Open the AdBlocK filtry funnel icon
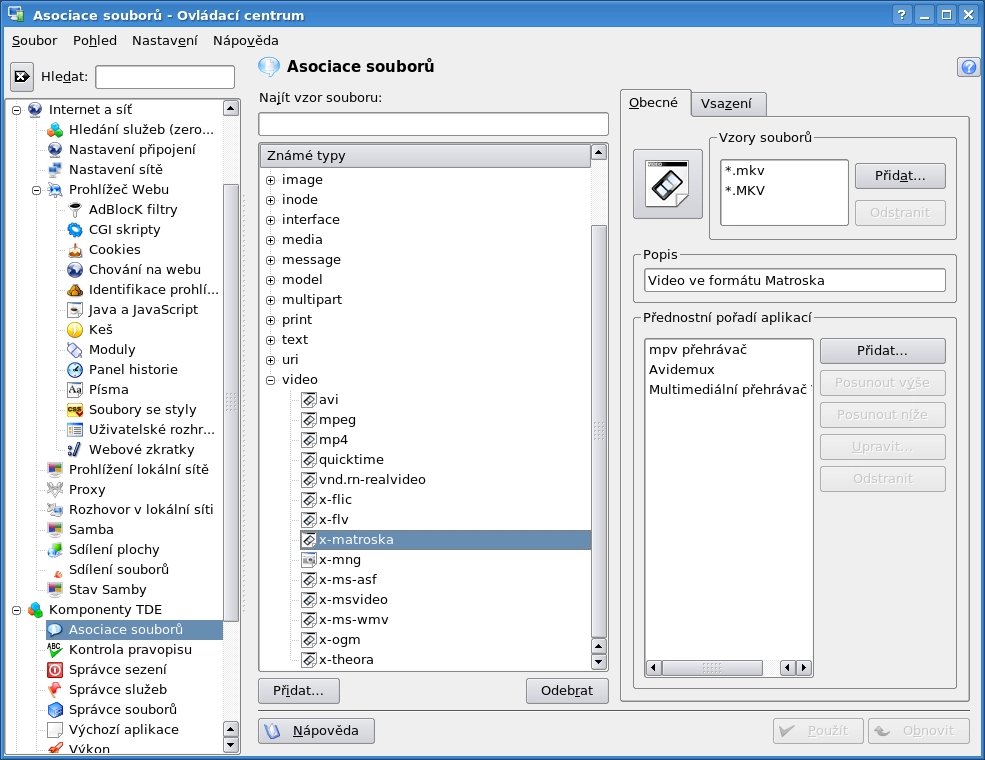 point(75,209)
